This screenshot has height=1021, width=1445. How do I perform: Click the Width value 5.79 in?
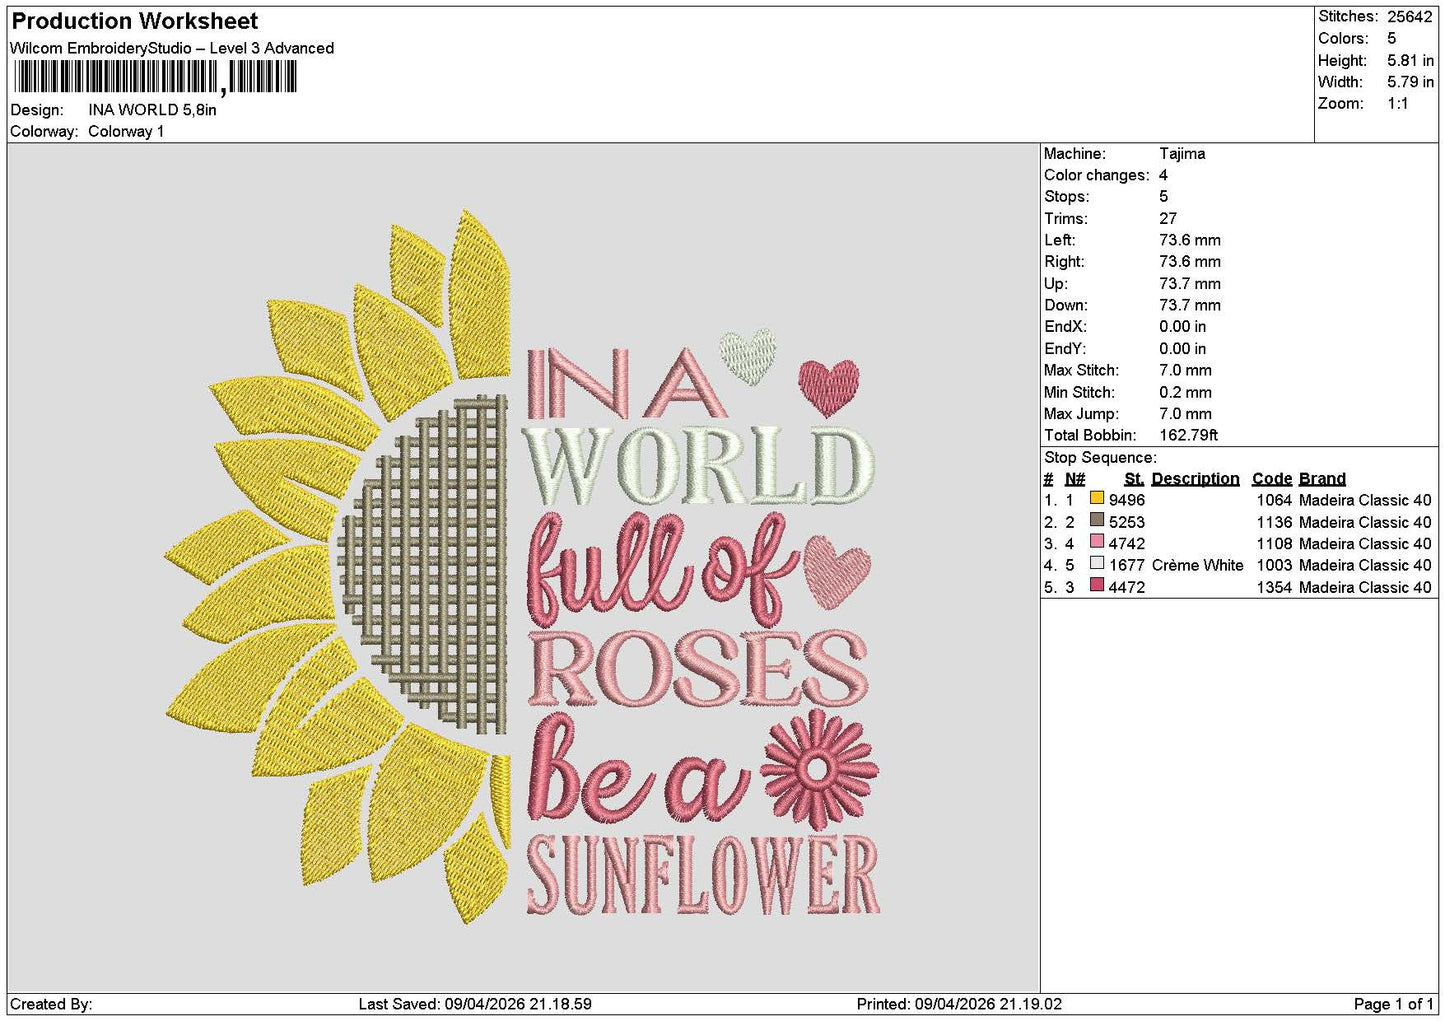tap(1410, 82)
